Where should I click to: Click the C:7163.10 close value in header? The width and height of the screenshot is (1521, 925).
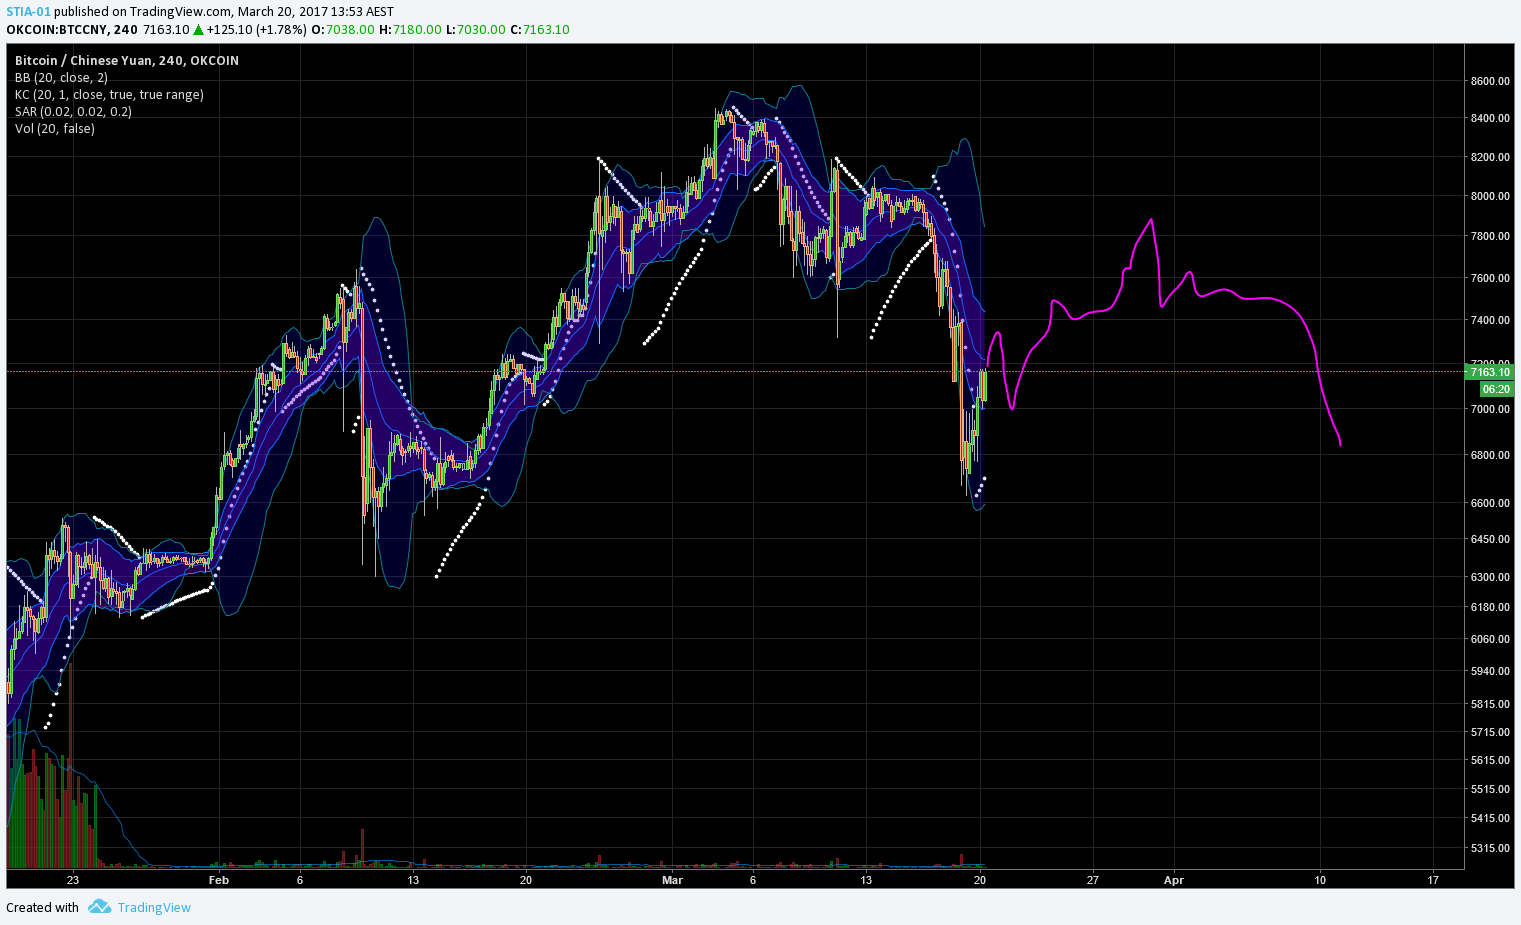pos(540,29)
